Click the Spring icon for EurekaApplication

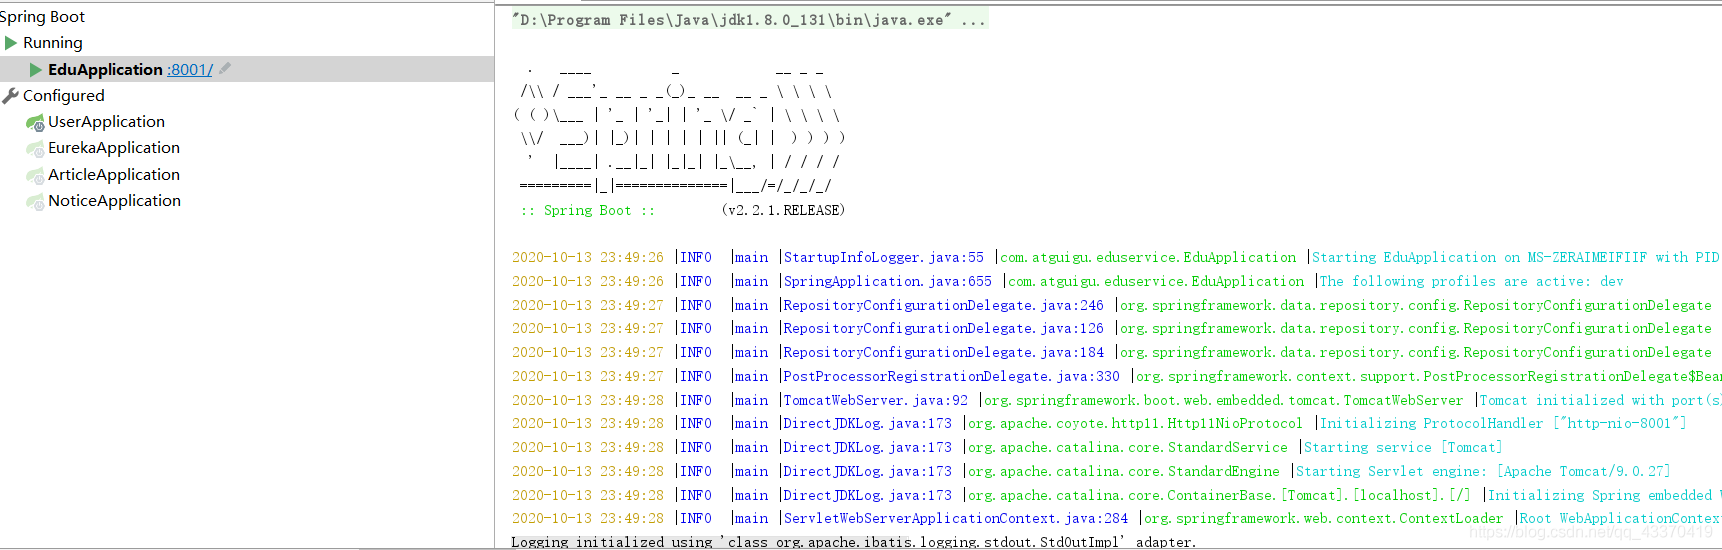[x=35, y=149]
